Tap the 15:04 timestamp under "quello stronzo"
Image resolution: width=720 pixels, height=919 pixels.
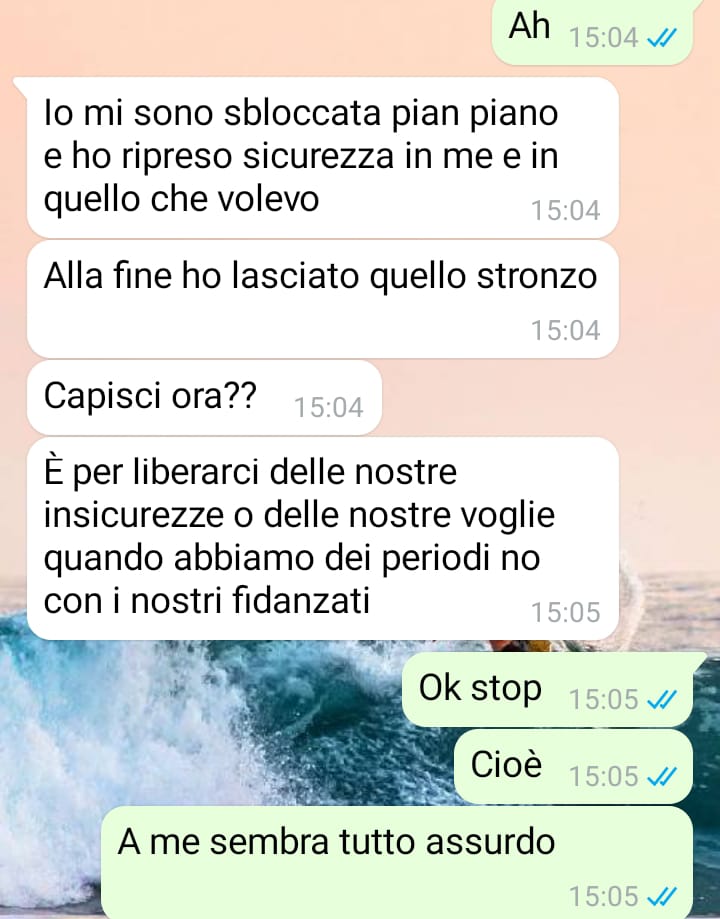pyautogui.click(x=566, y=330)
